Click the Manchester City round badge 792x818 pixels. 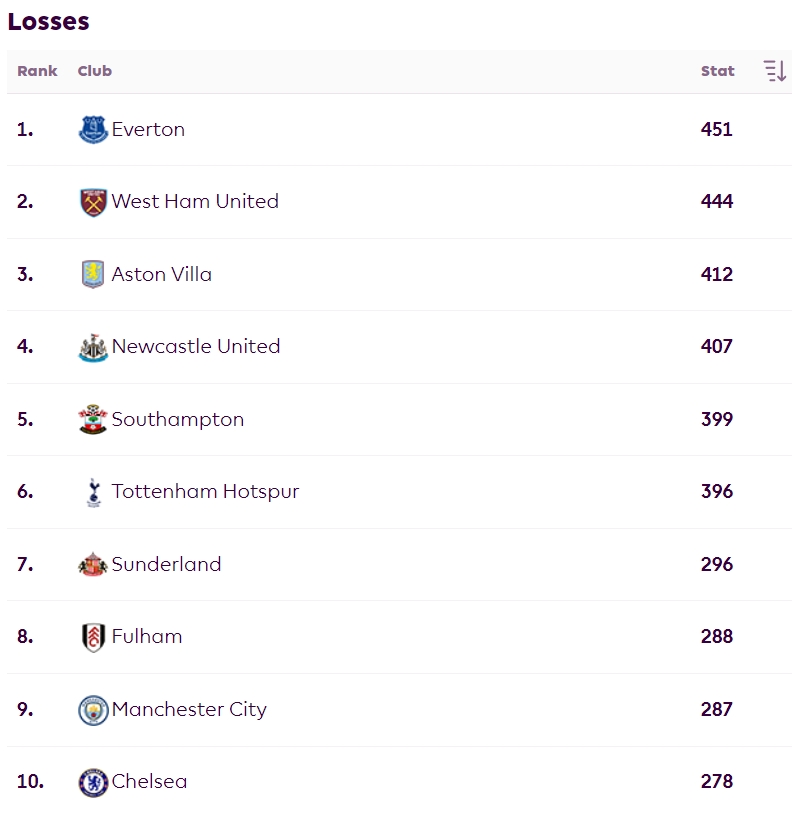click(x=93, y=710)
